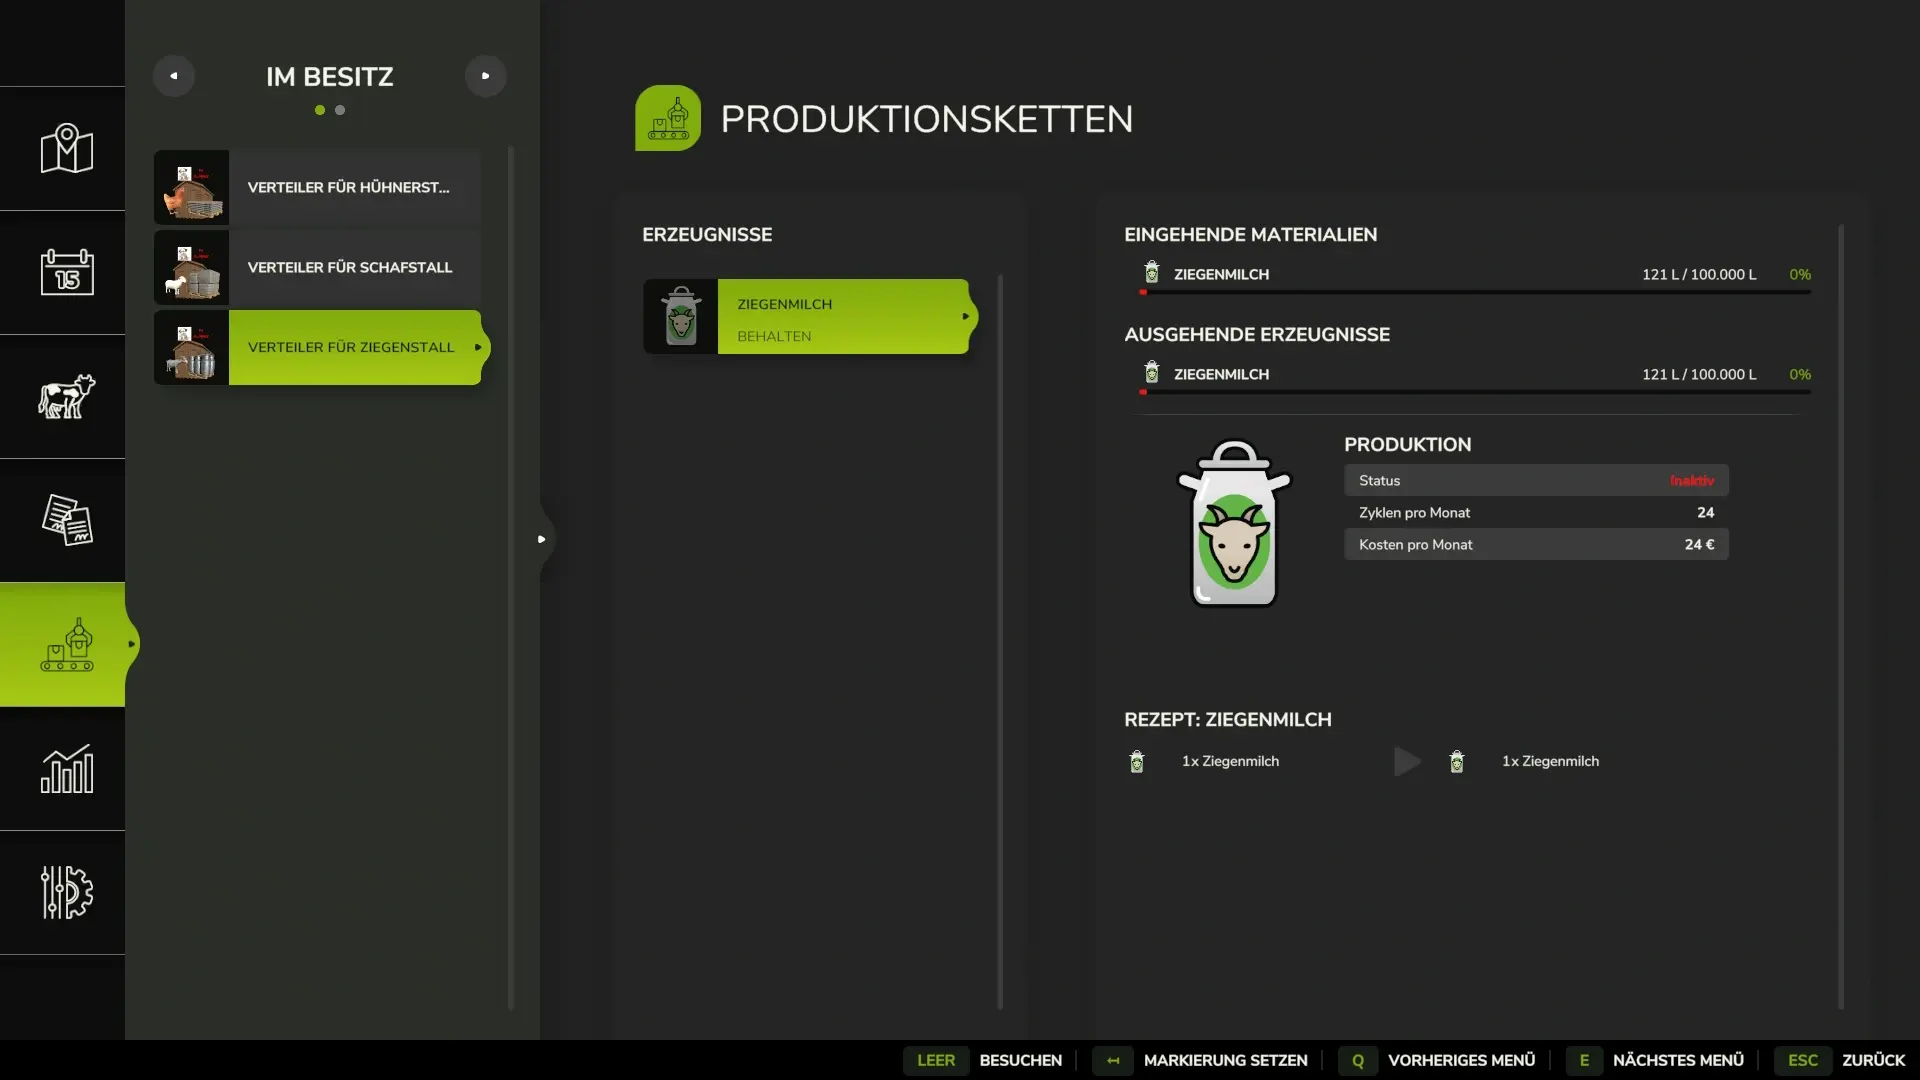Click the Erzeugnisse list scrollbar
1920x1080 pixels.
1000,640
